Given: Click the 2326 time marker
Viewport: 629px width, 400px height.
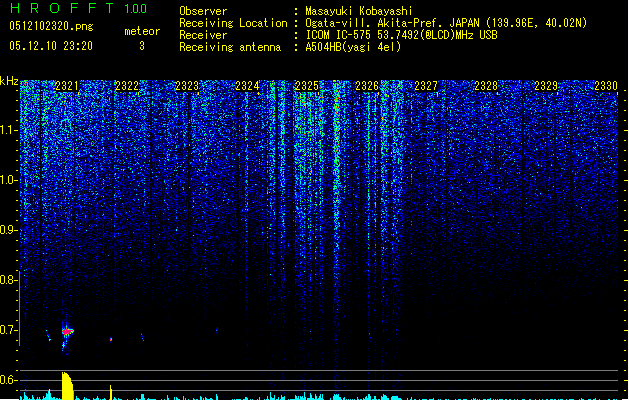Looking at the screenshot, I should [x=367, y=86].
